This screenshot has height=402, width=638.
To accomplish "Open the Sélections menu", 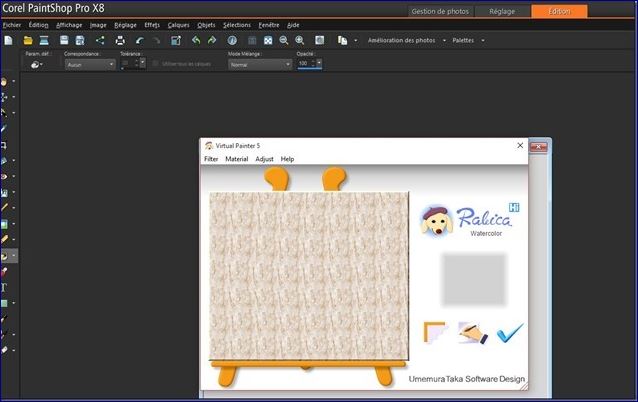I will 237,25.
